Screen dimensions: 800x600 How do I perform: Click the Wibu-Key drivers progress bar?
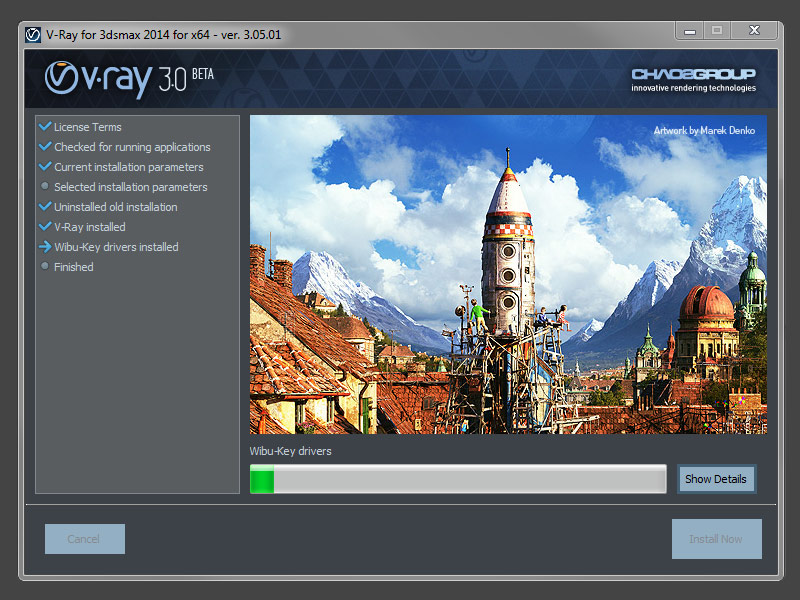click(x=458, y=479)
